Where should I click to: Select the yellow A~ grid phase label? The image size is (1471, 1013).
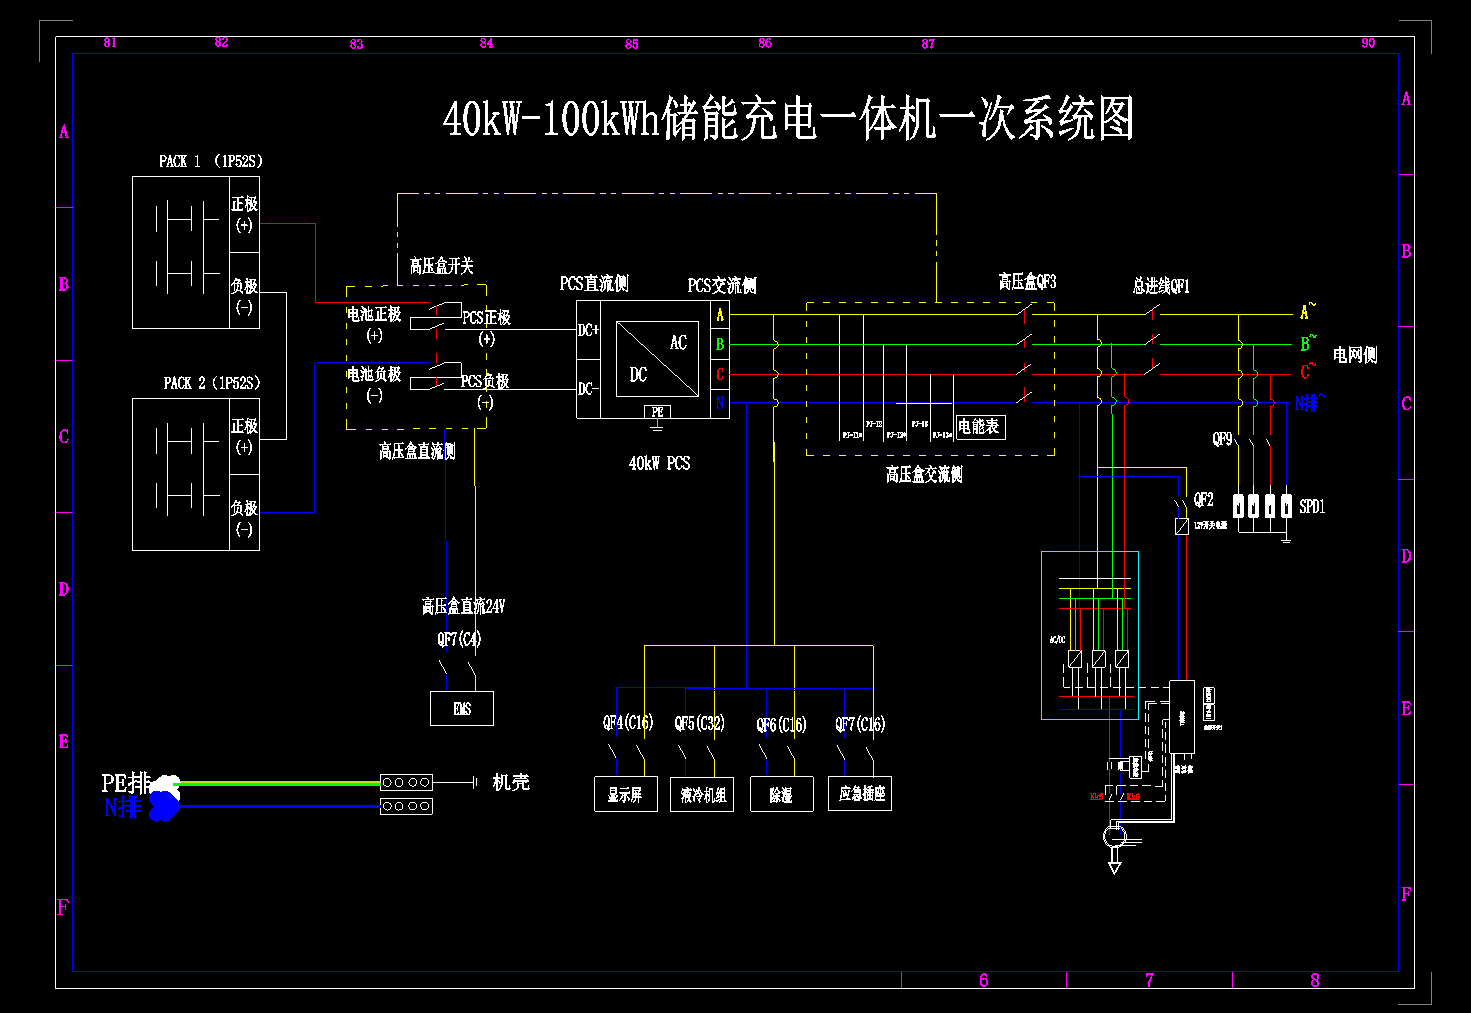click(1307, 312)
